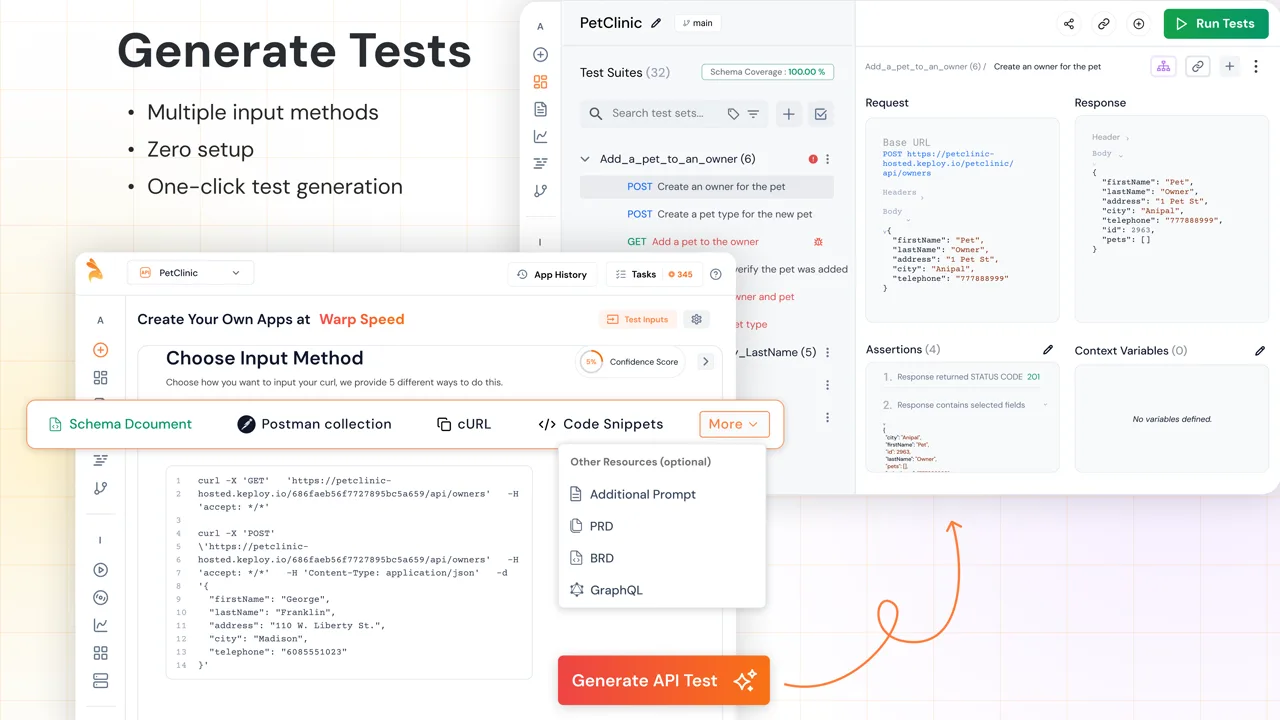Open the filter icon in test sets search
The width and height of the screenshot is (1280, 720).
click(753, 114)
